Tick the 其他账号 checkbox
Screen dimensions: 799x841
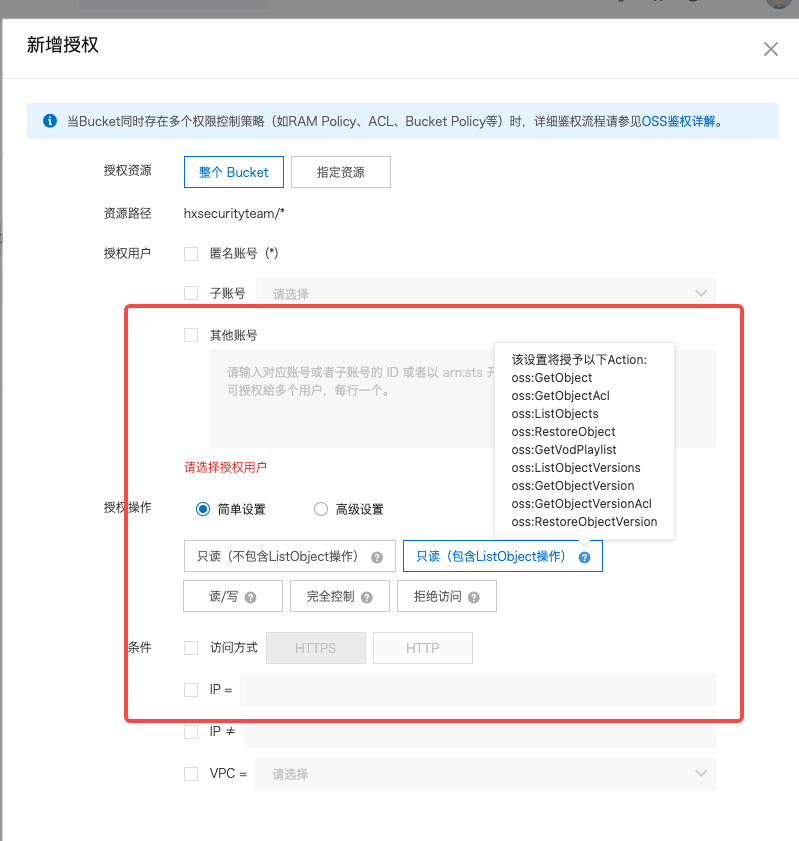pos(191,335)
